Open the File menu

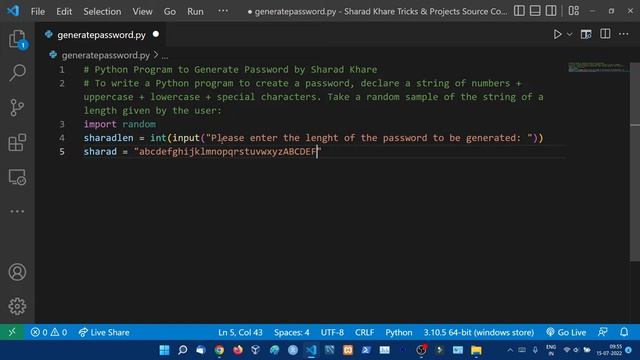coord(38,11)
